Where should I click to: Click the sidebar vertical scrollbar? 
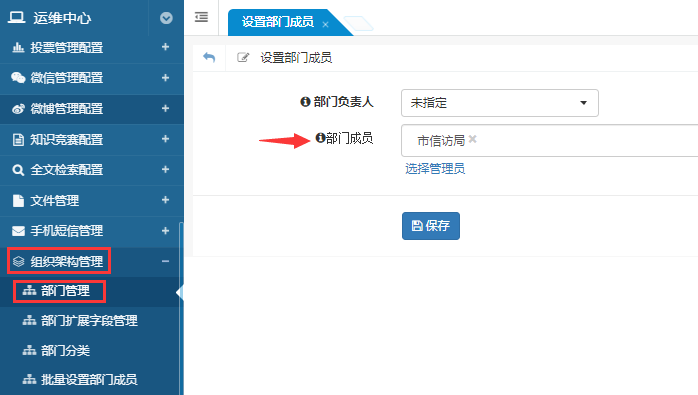(181, 309)
